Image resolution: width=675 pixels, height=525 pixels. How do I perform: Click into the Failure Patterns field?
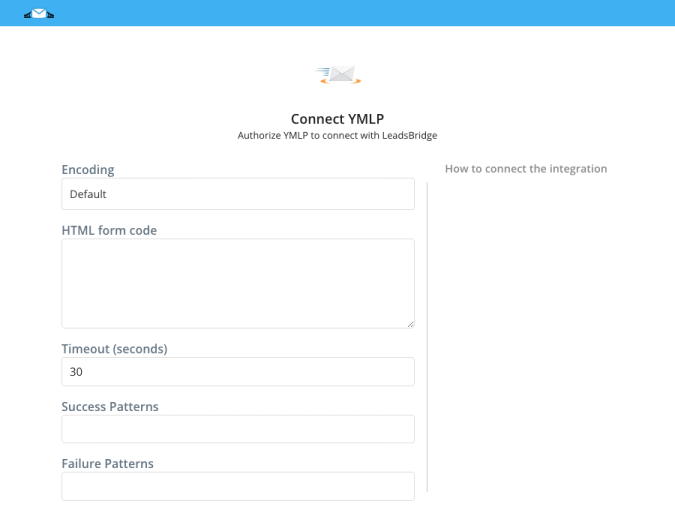pos(238,486)
